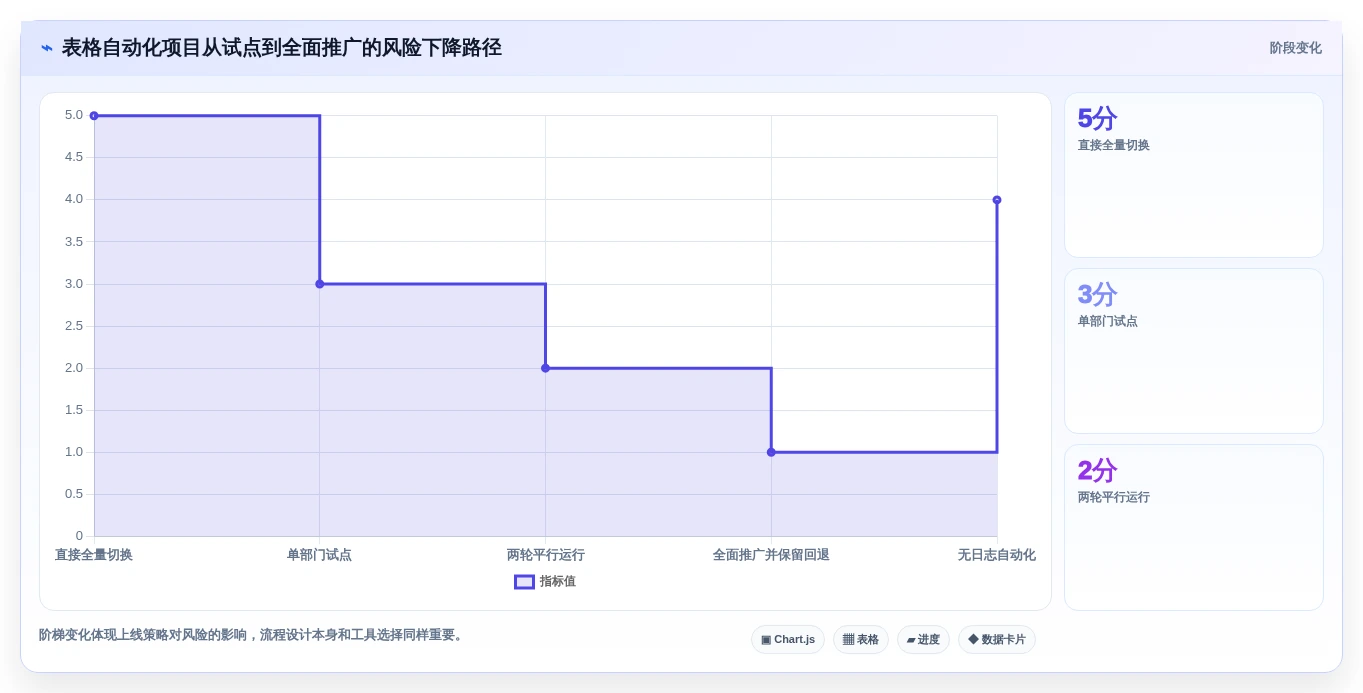Click the x-axis label 单部门试点
1363x693 pixels.
click(x=320, y=555)
